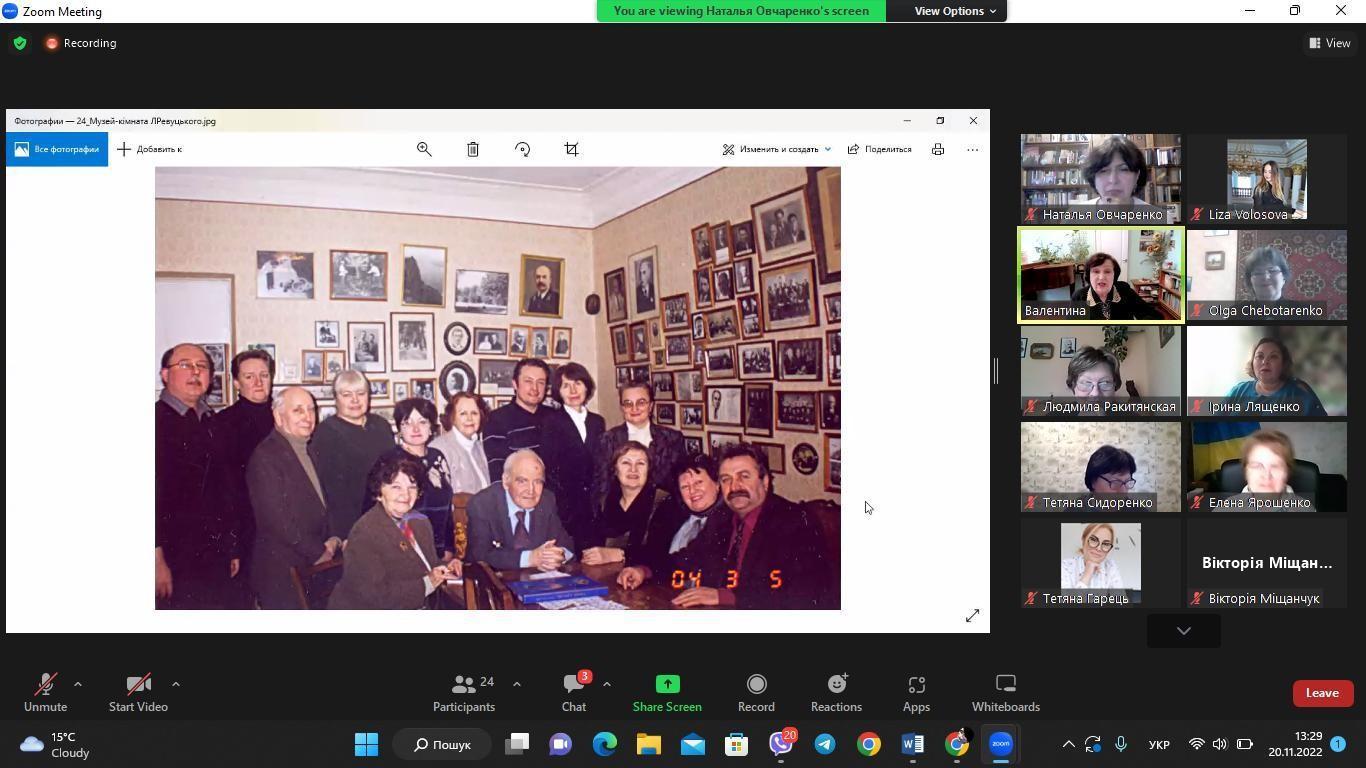Select Валентина's video thumbnail
1366x768 pixels.
[1100, 275]
